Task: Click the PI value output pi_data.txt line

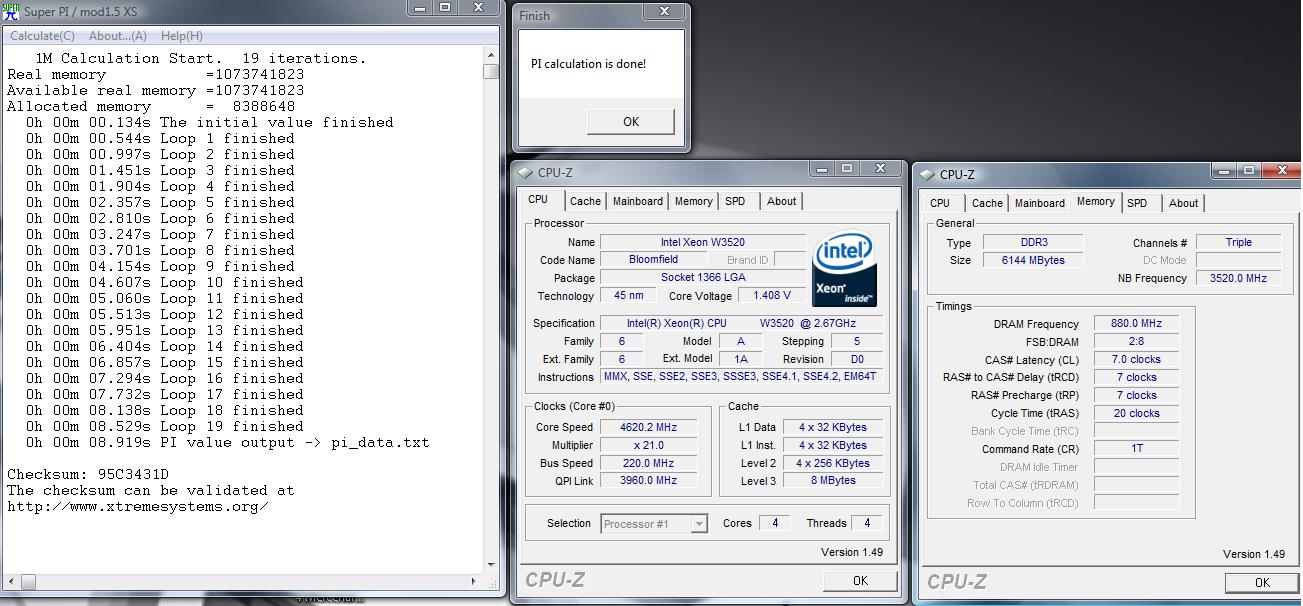Action: tap(227, 442)
